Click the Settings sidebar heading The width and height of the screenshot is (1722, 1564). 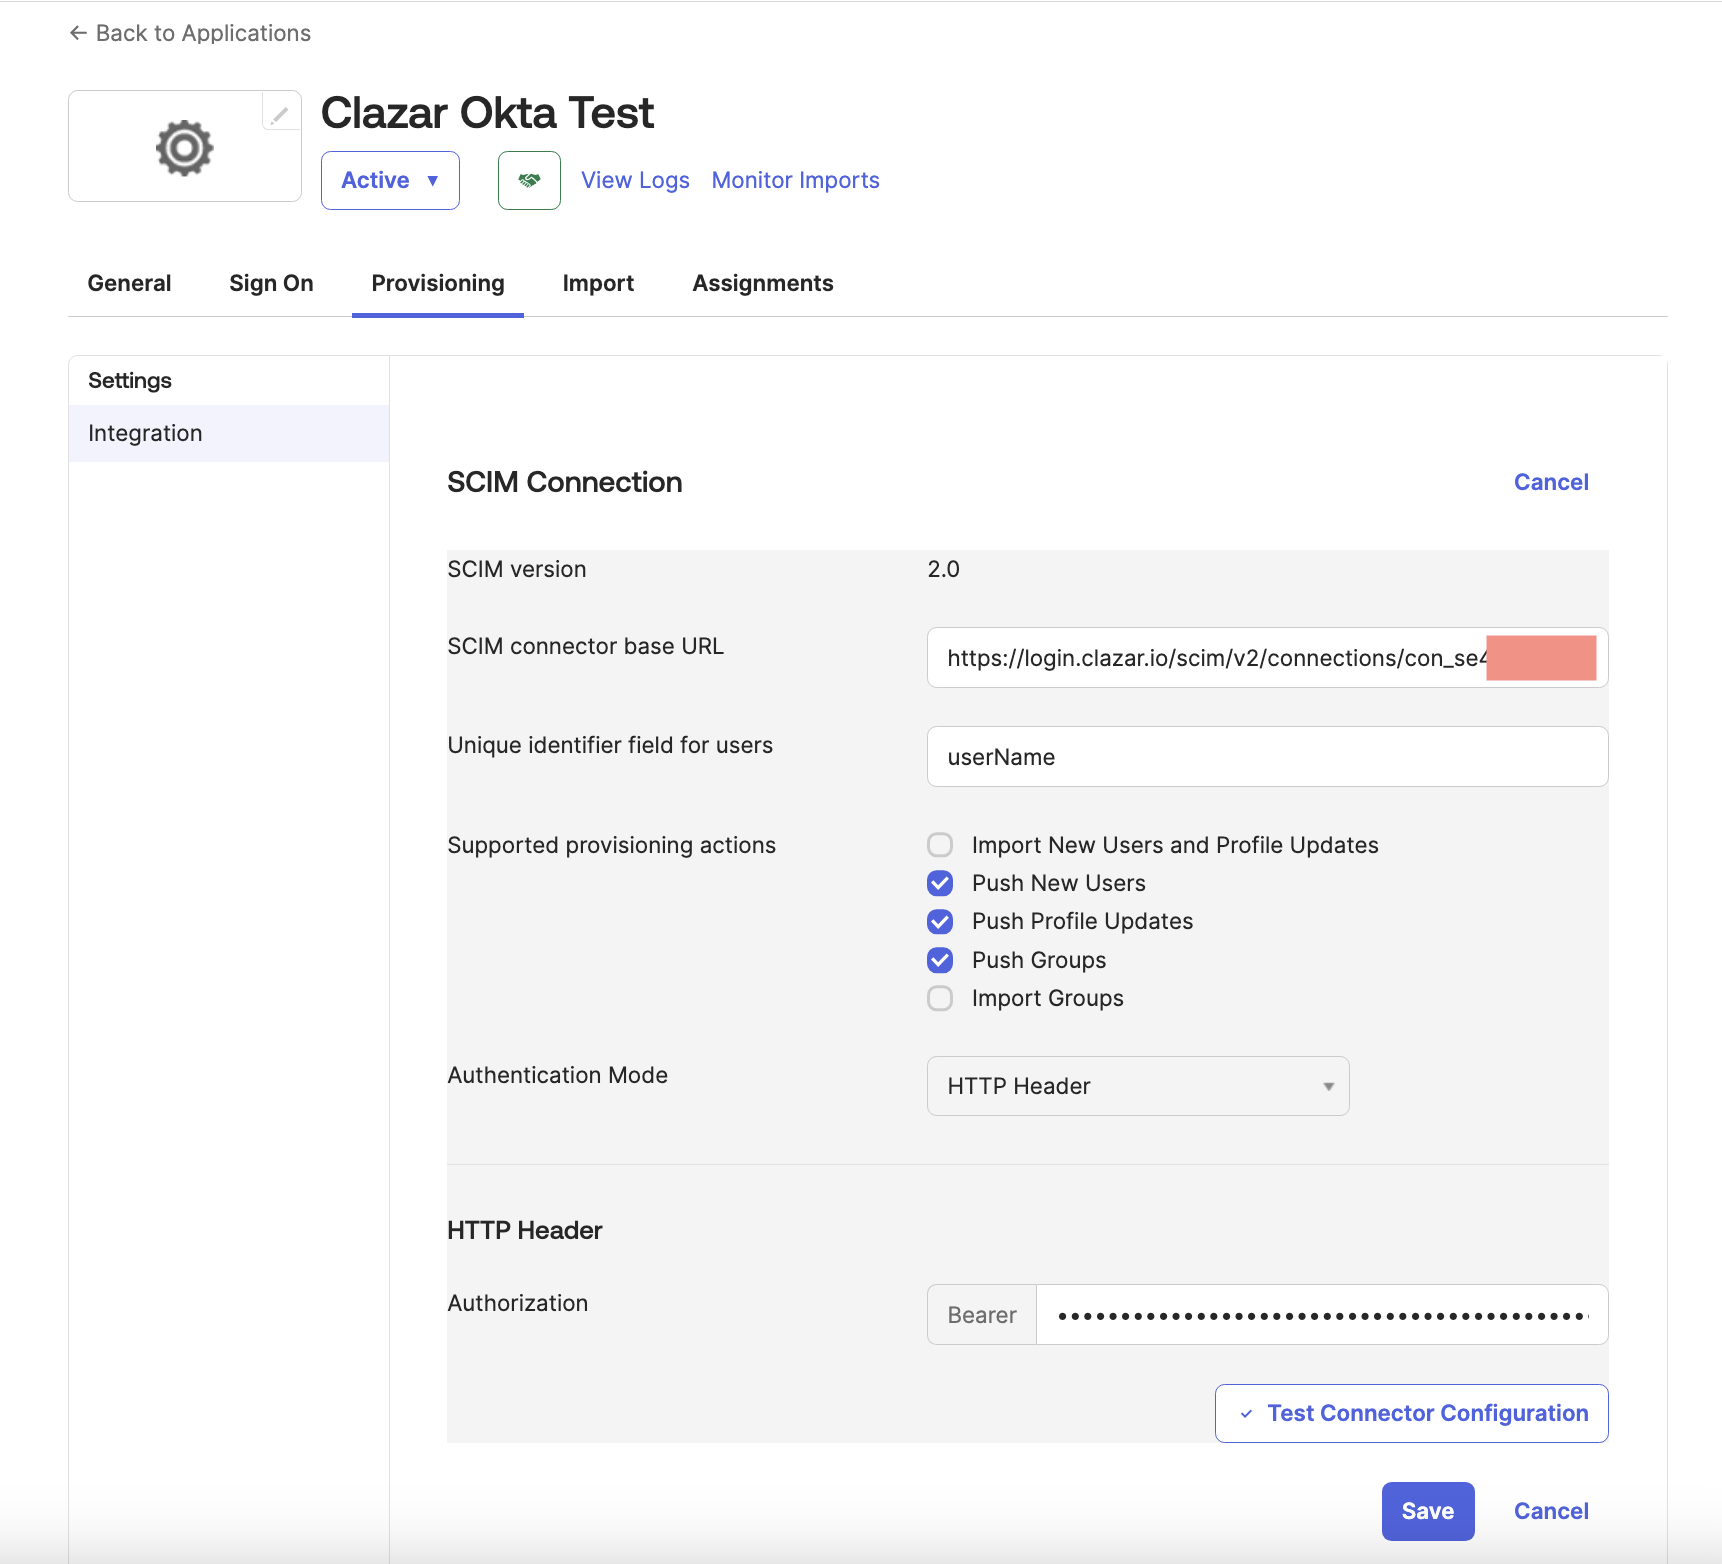pos(130,380)
